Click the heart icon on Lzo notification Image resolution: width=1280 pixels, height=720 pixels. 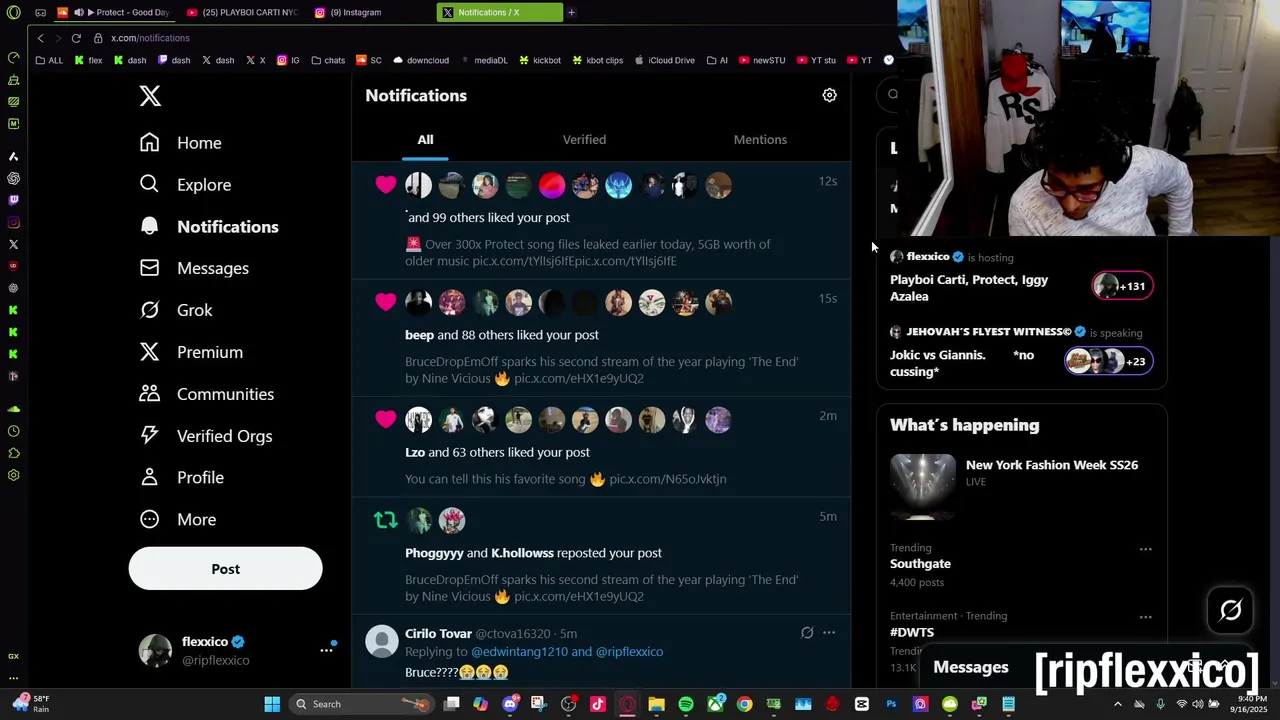click(385, 420)
